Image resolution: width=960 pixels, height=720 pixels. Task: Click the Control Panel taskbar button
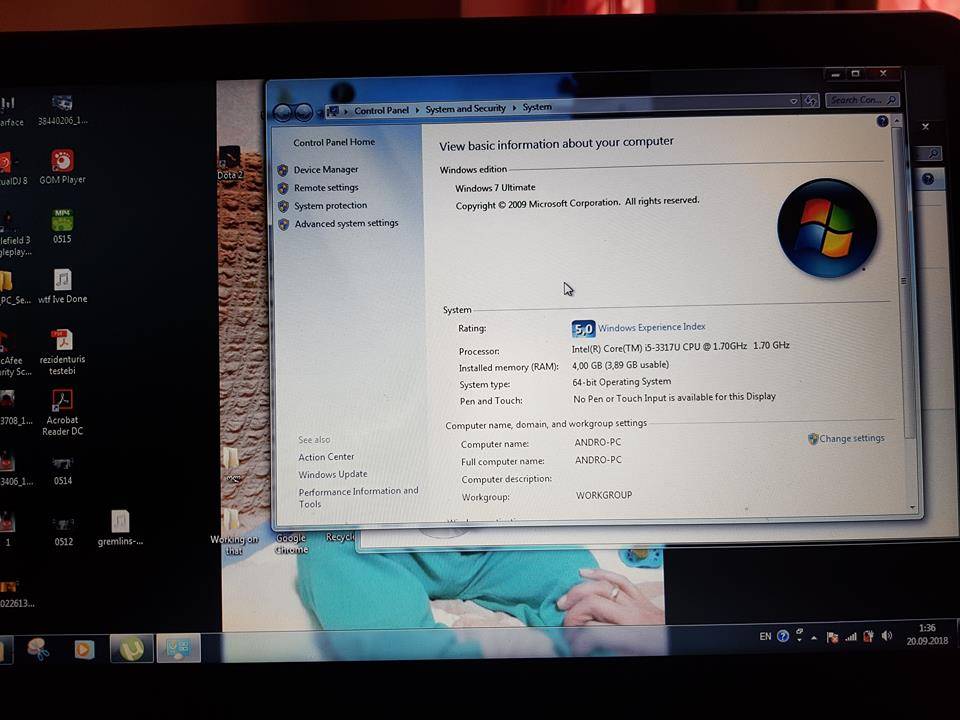tap(178, 648)
